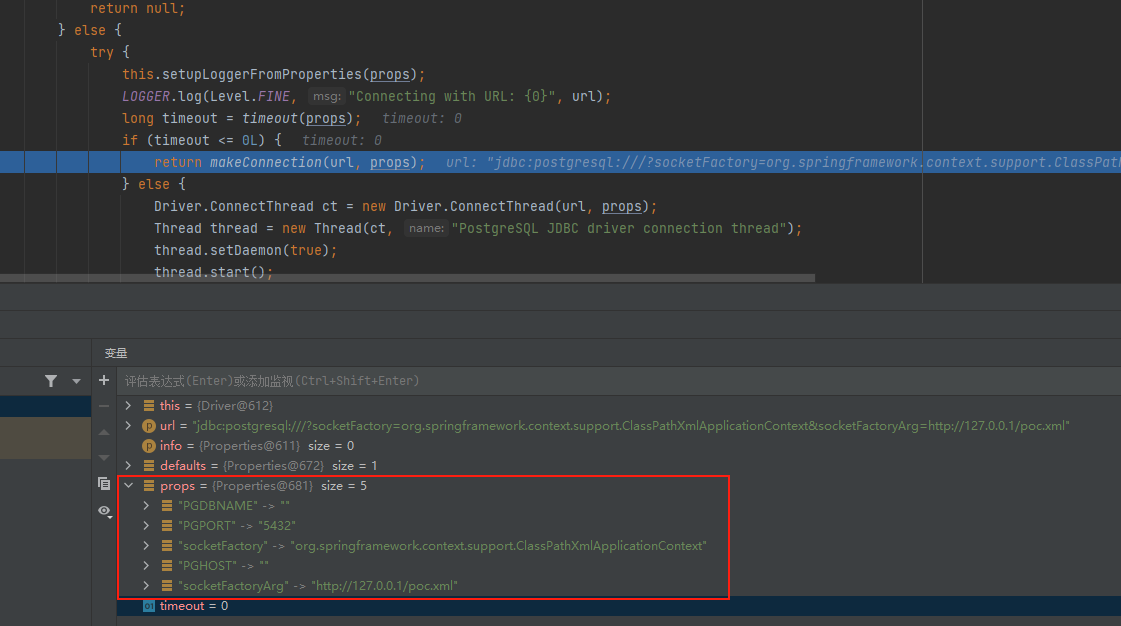
Task: Click the name: parameter hint
Action: (427, 228)
